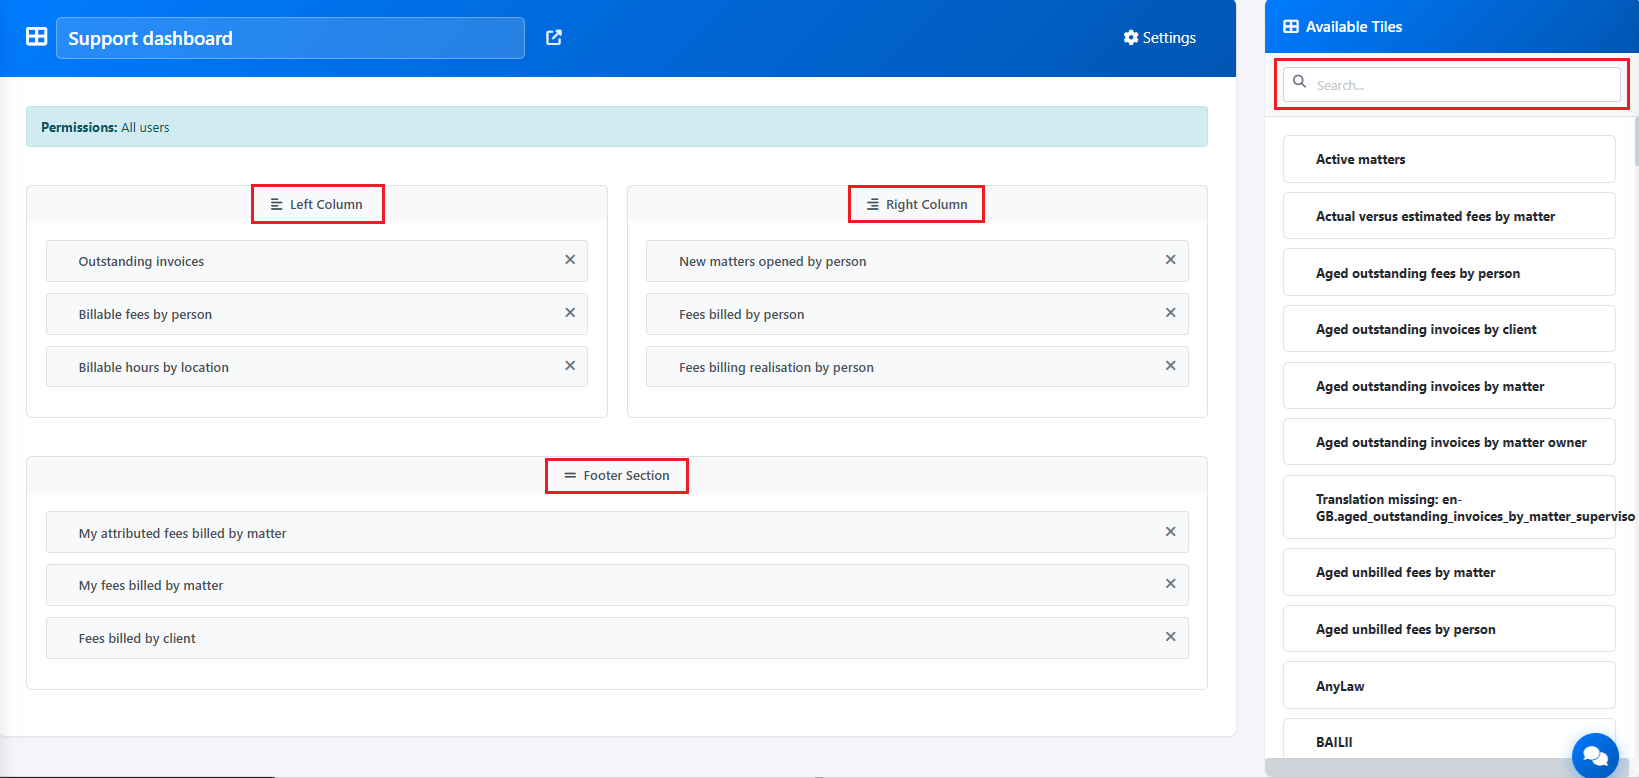1639x778 pixels.
Task: Click the Available Tiles panel scrollbar
Action: click(1635, 140)
